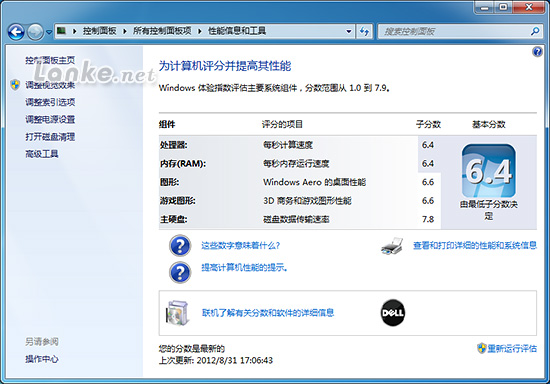Click the 磁盘数据传输速率 description

(296, 219)
